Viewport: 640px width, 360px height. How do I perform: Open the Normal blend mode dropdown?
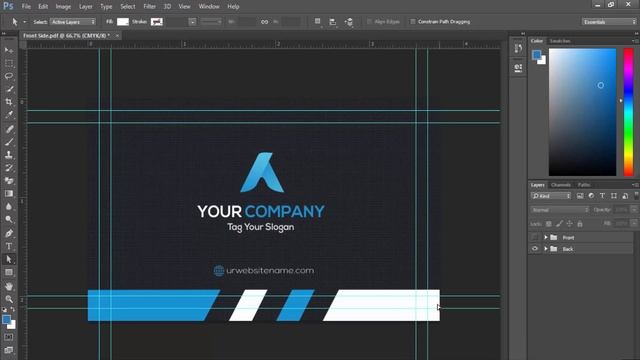tap(560, 210)
